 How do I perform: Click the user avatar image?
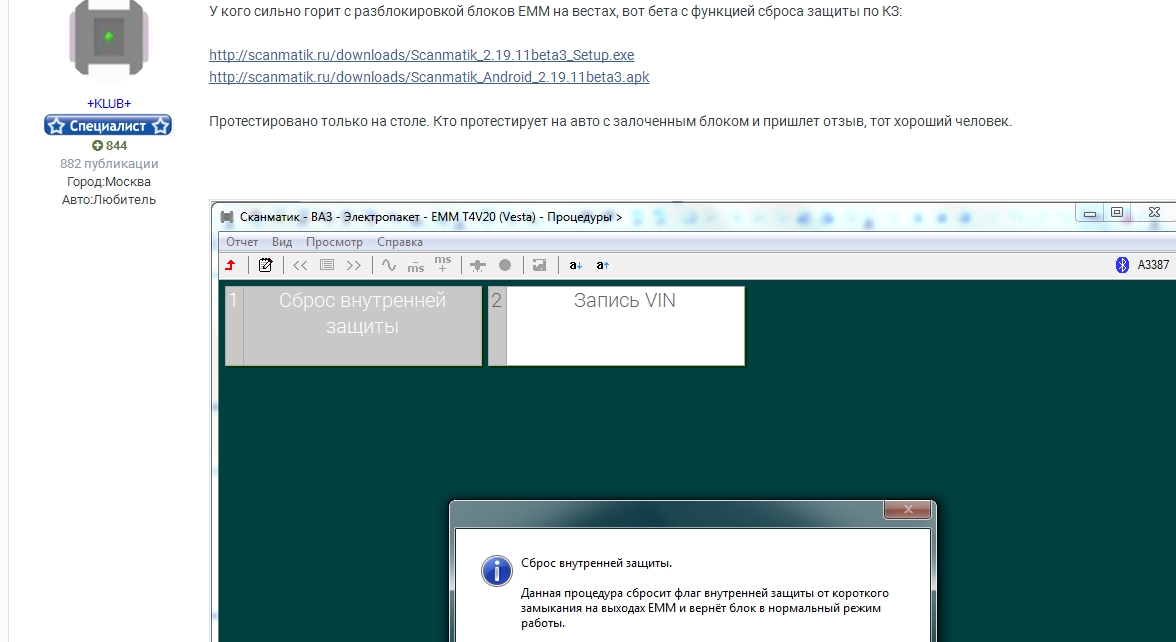[109, 38]
